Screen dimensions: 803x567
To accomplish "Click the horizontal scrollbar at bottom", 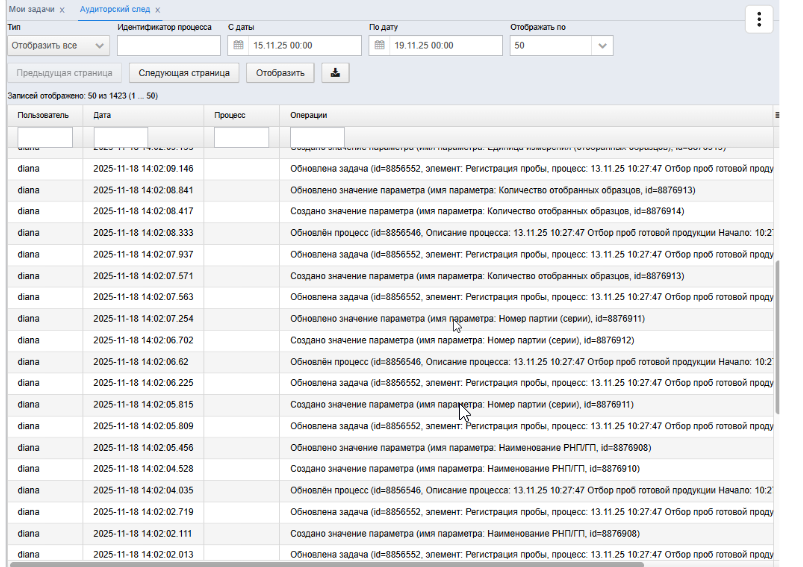I will click(326, 564).
